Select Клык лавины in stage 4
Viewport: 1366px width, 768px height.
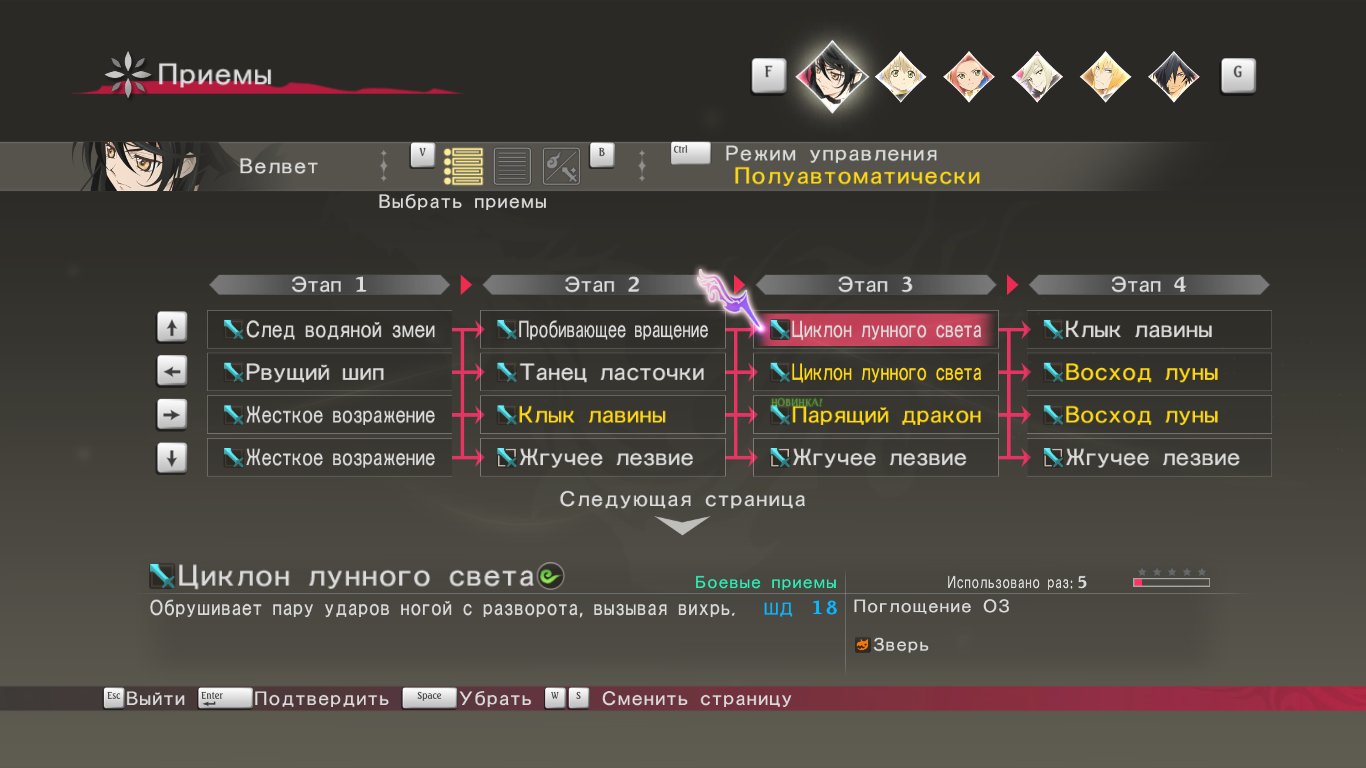(1149, 330)
